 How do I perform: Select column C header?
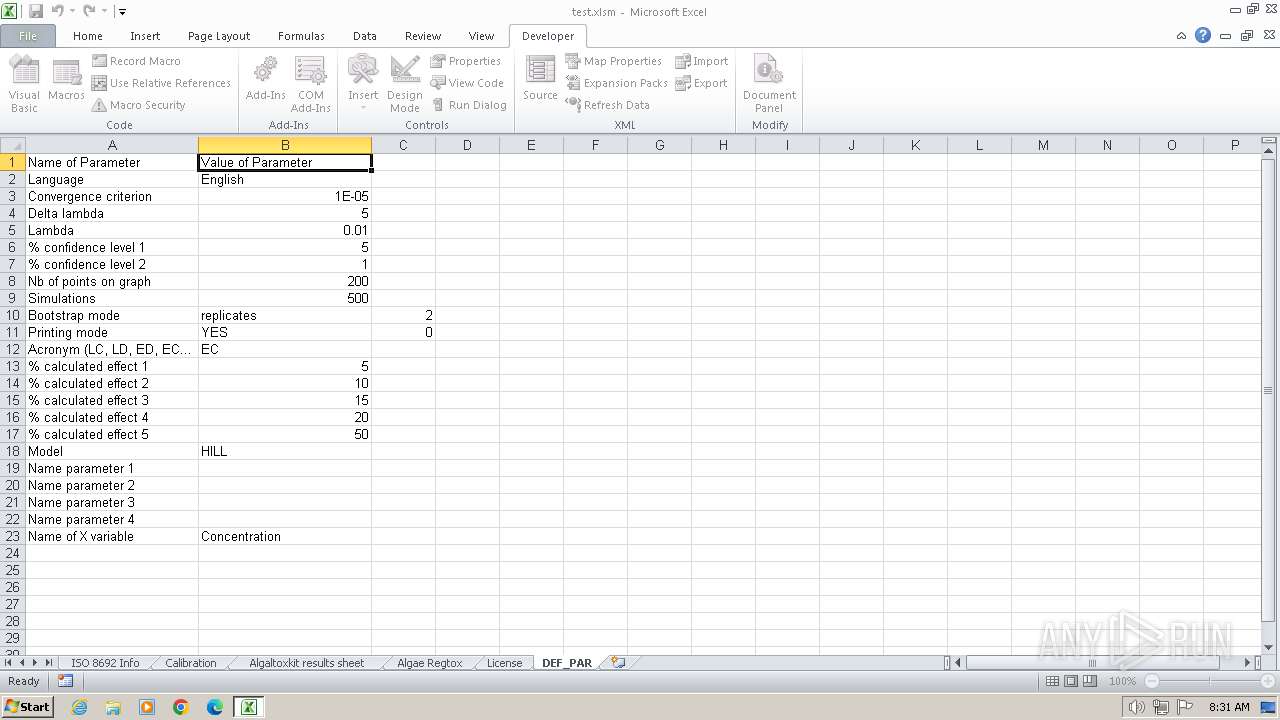click(403, 145)
